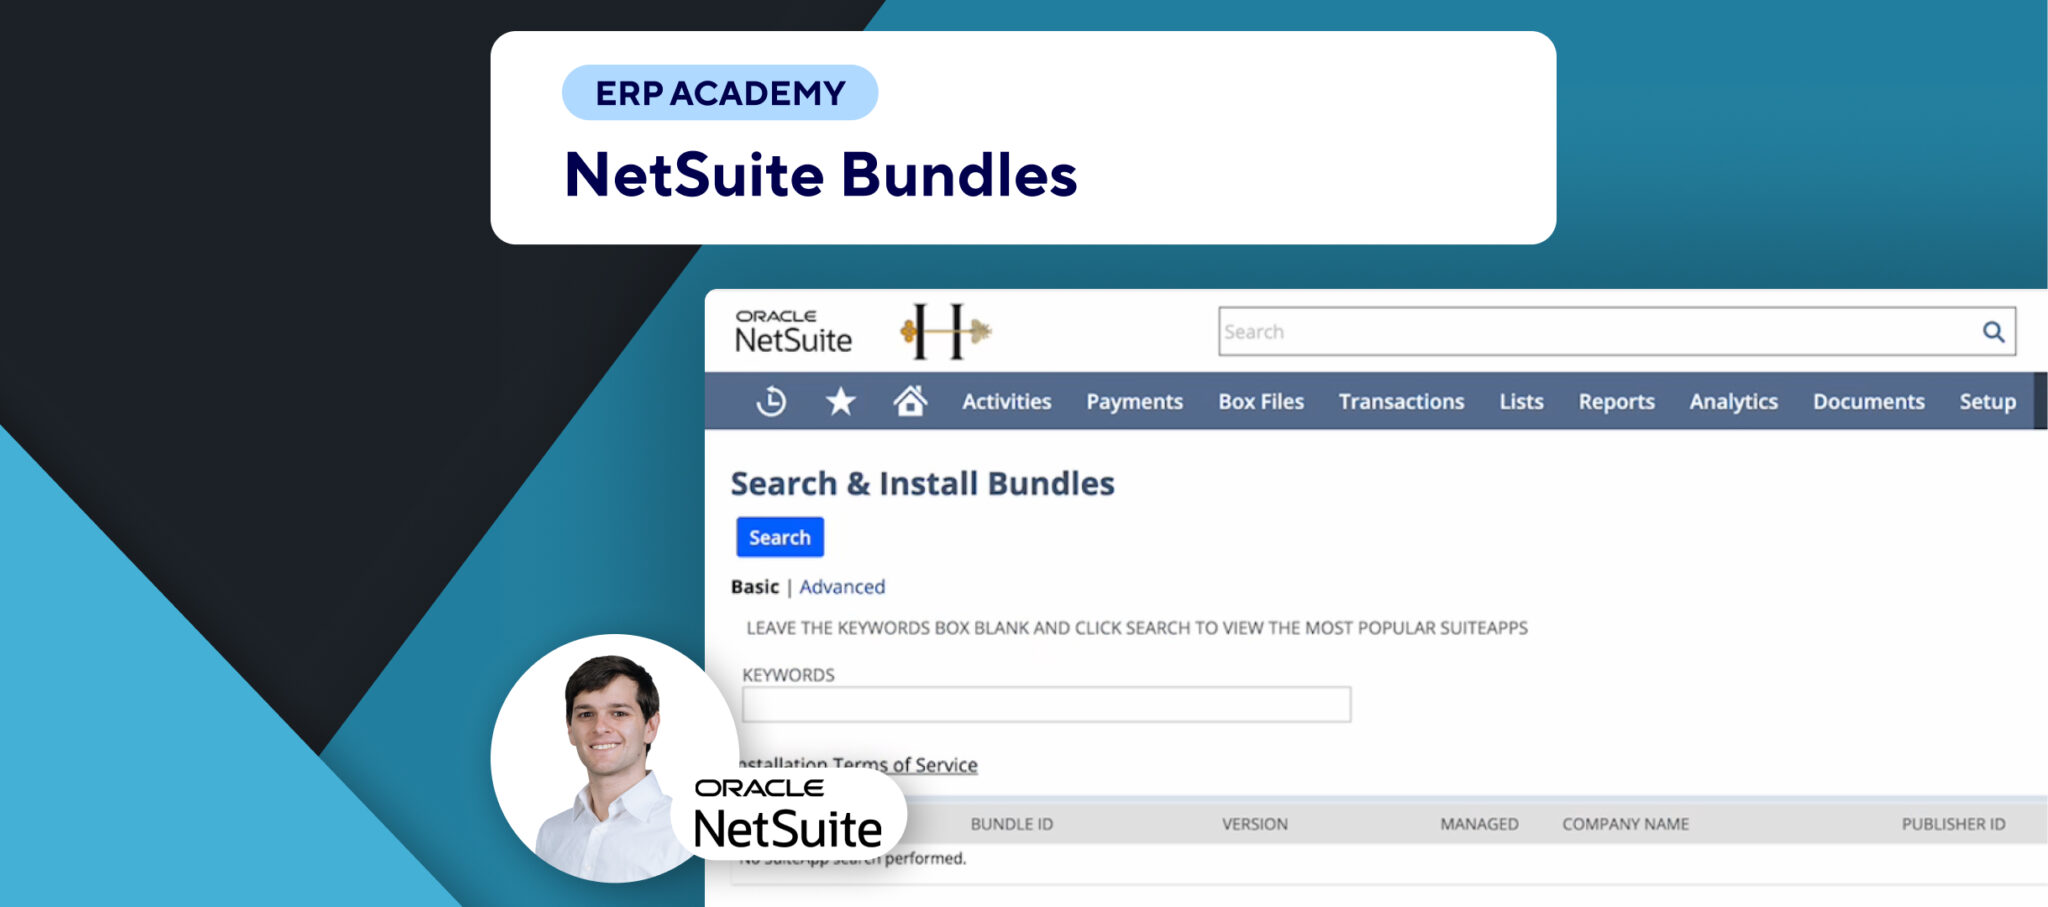Click inside the Keywords input field
2048x907 pixels.
(x=1045, y=703)
